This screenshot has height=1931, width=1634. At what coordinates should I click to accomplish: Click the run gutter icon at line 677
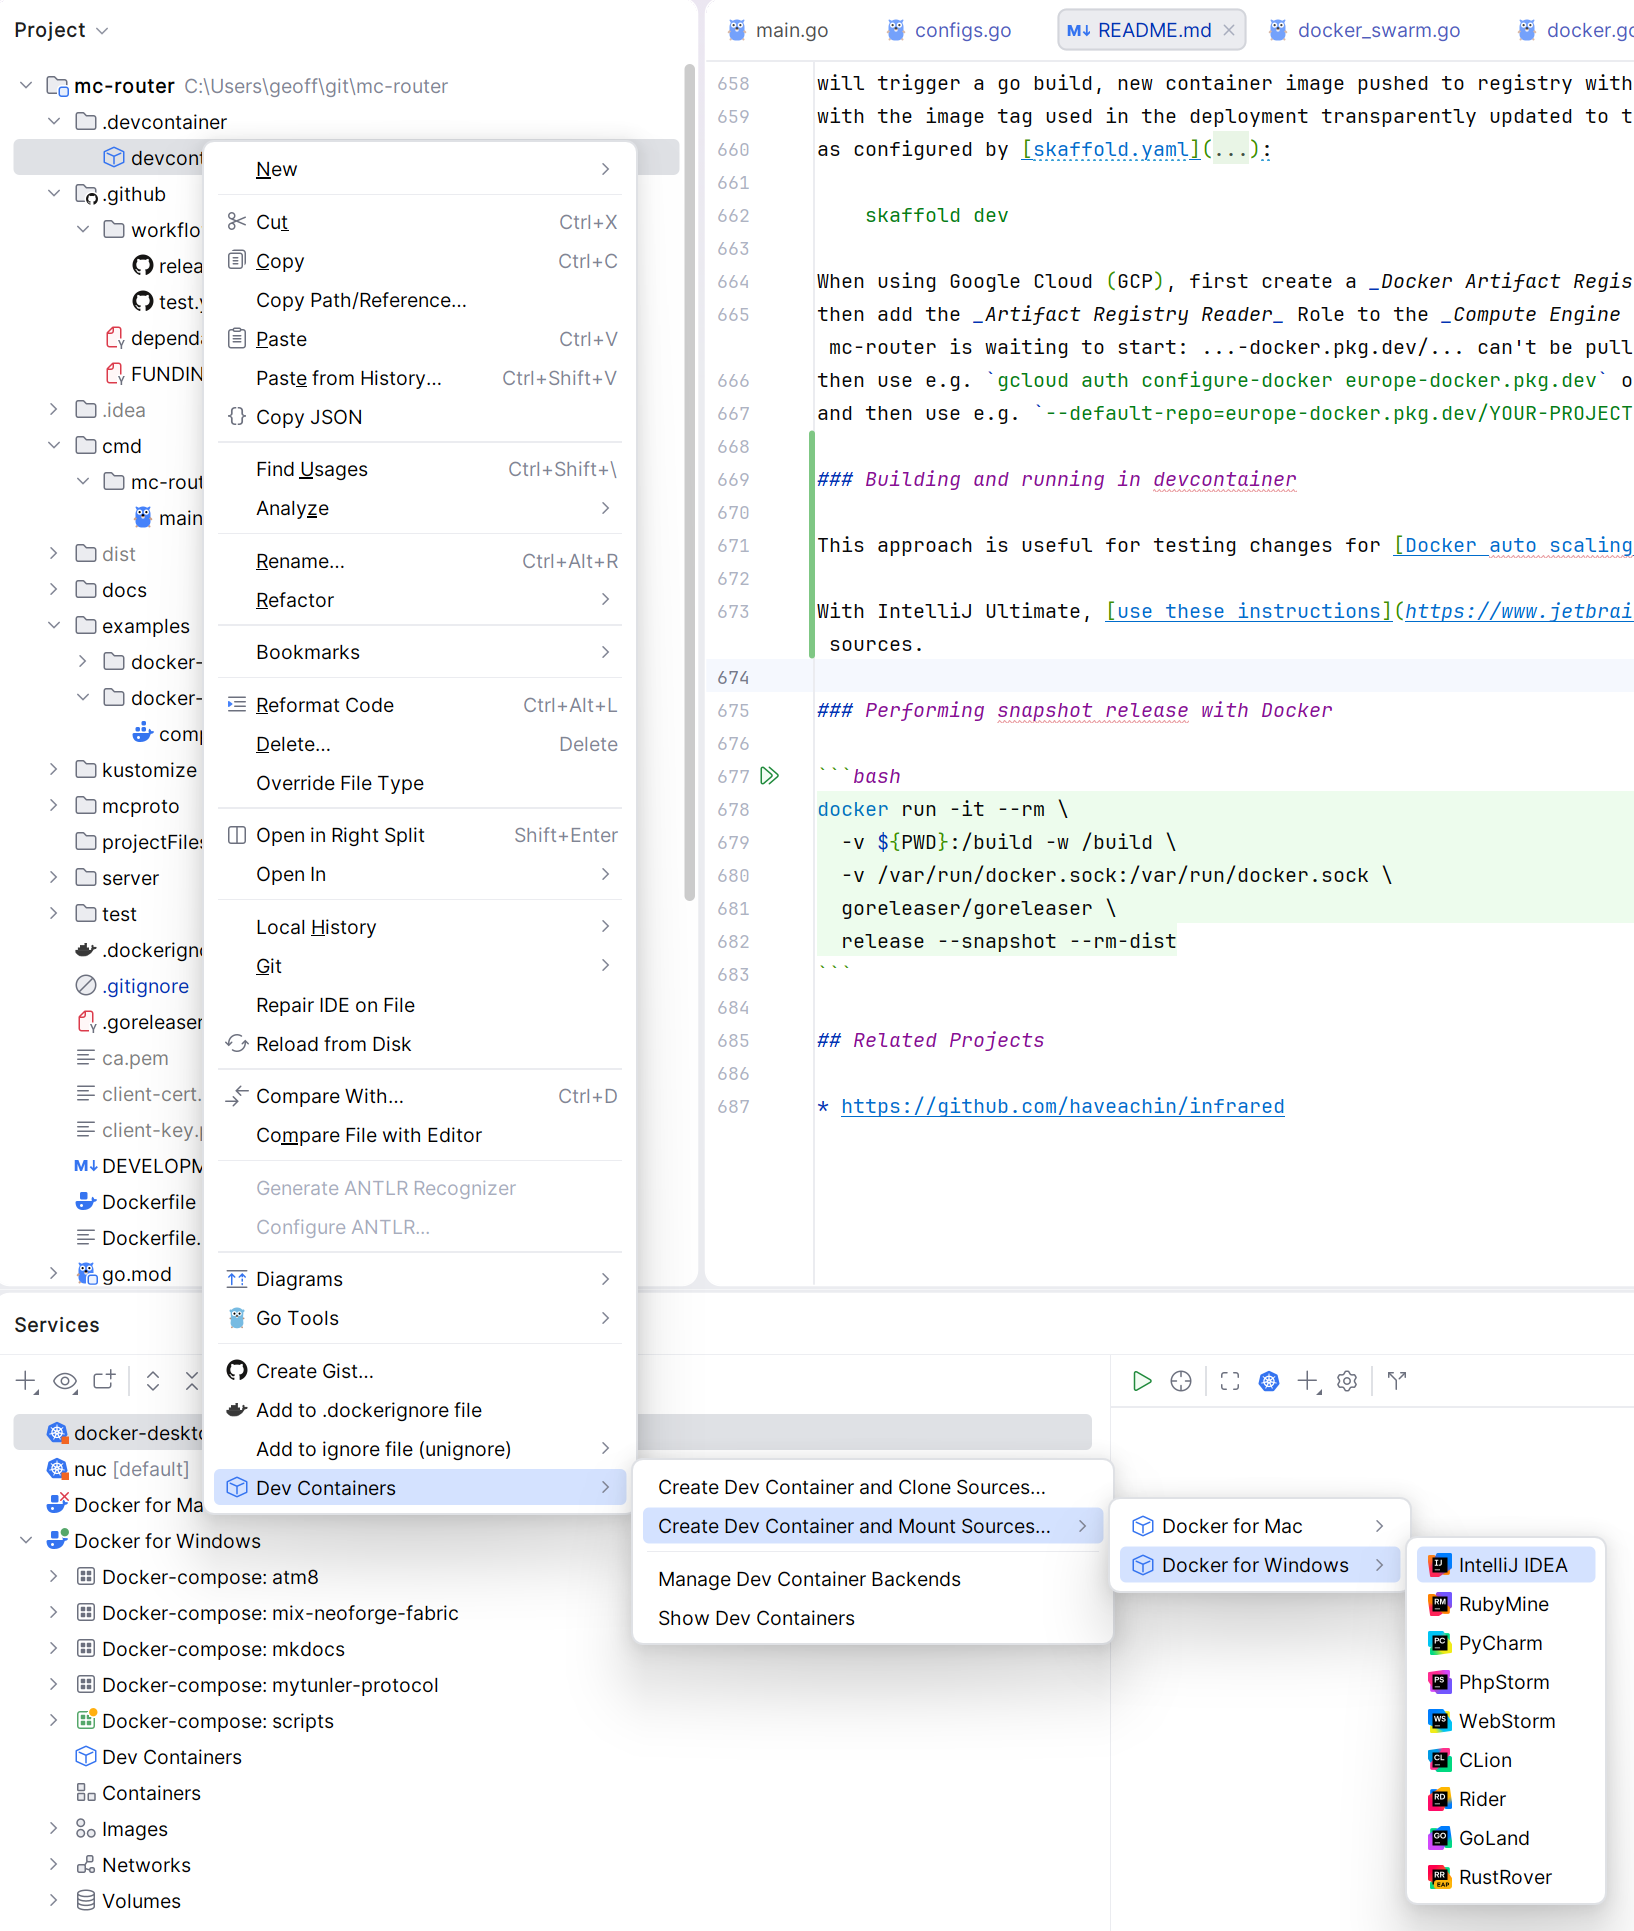click(769, 776)
